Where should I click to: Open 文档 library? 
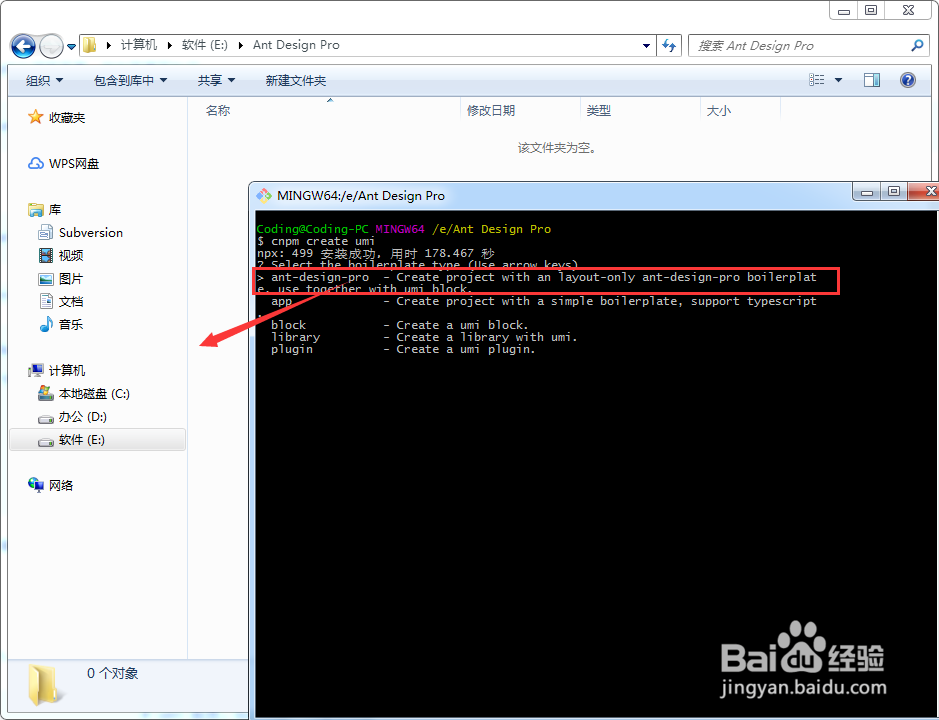tap(71, 301)
